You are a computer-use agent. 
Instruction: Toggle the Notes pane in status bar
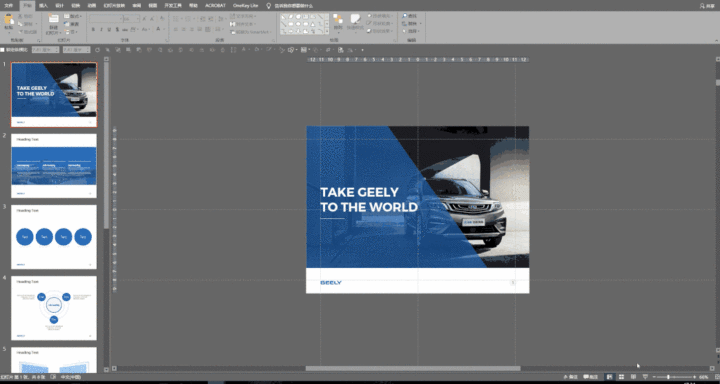click(570, 377)
